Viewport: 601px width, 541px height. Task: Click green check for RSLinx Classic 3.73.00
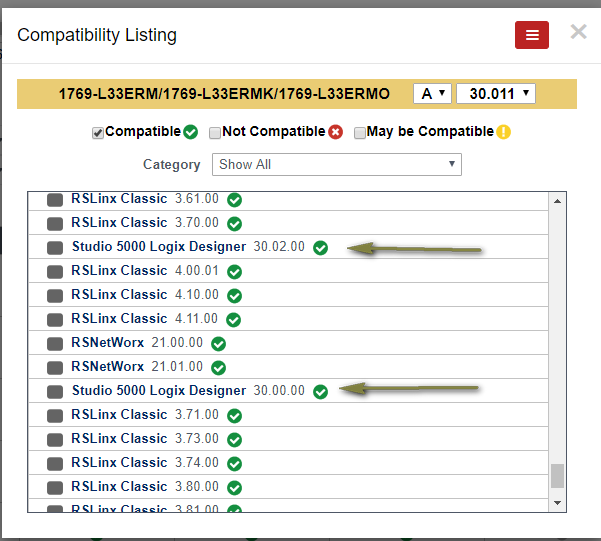pos(234,440)
